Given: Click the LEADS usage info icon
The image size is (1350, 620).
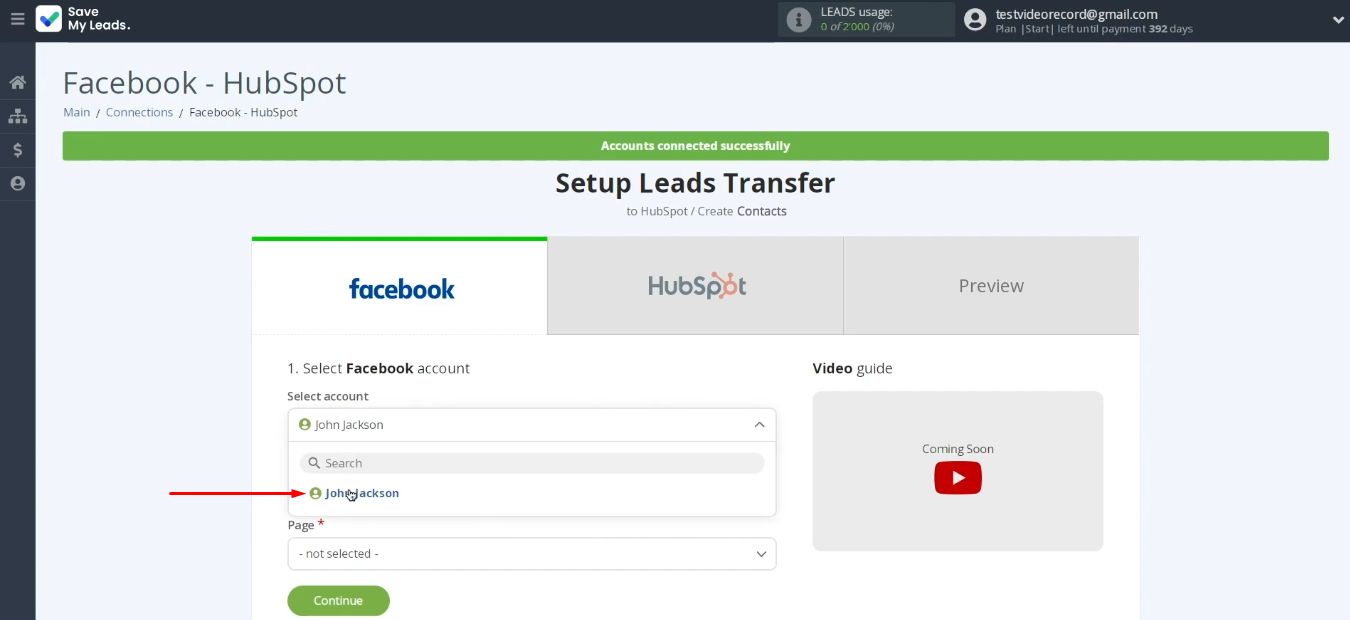Looking at the screenshot, I should pyautogui.click(x=798, y=19).
